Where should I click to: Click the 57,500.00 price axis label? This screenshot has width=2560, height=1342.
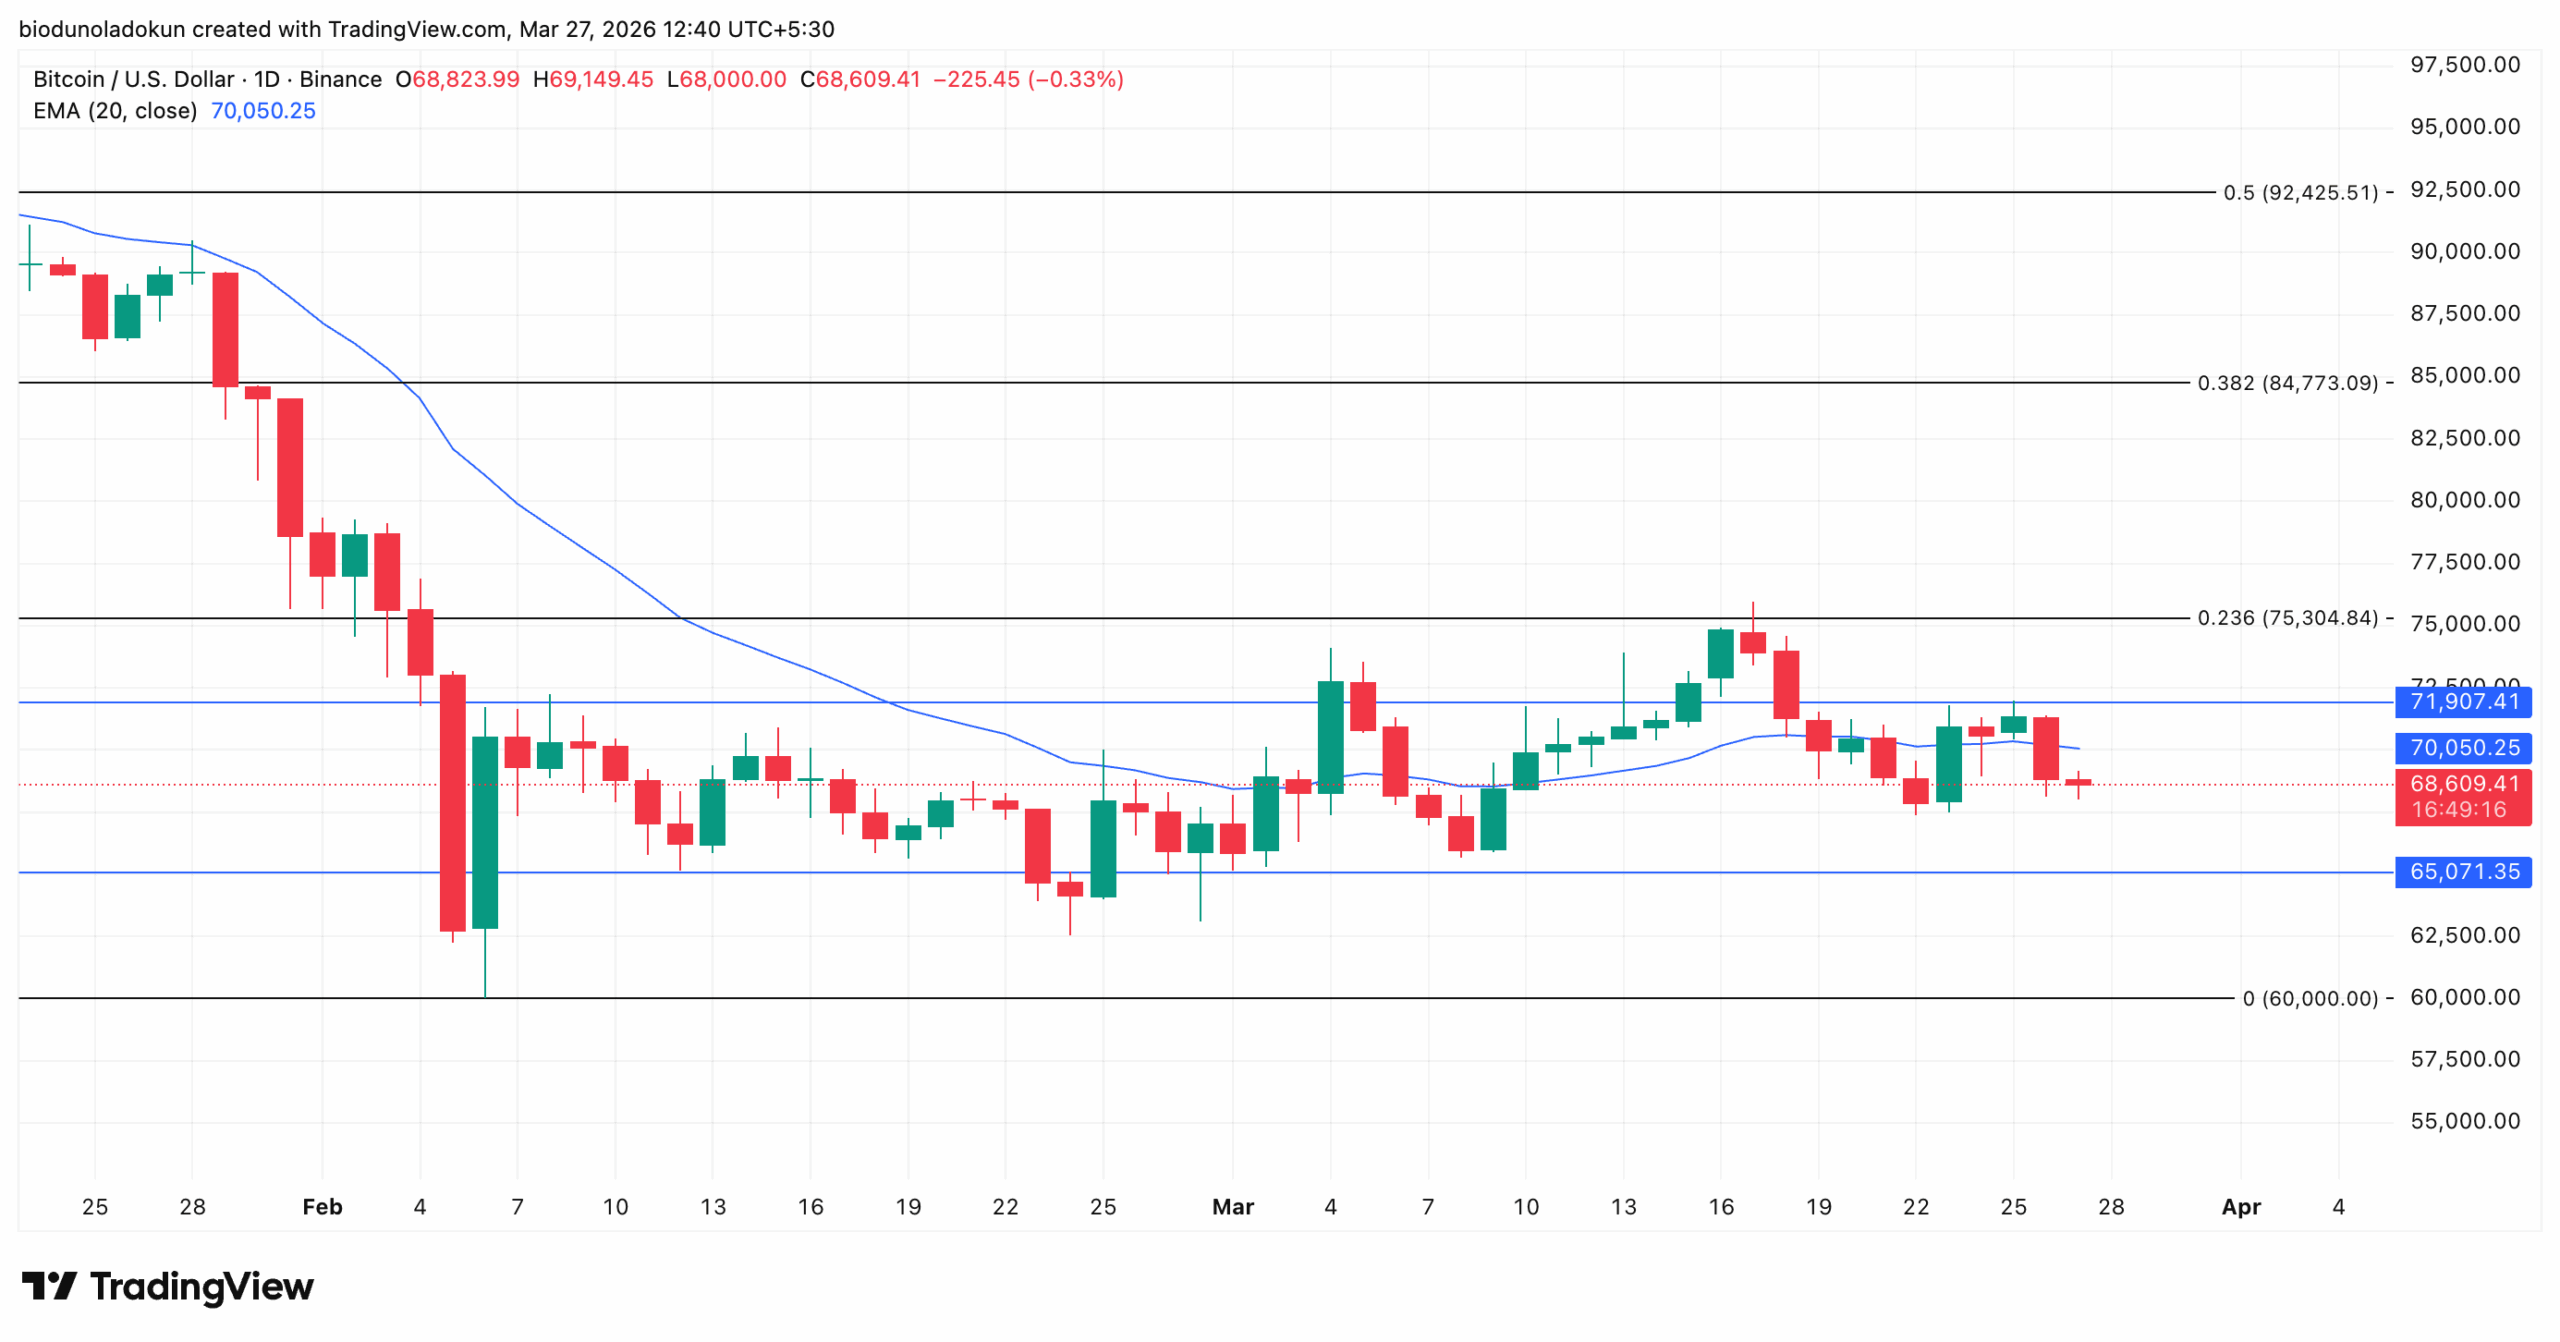pos(2465,1060)
